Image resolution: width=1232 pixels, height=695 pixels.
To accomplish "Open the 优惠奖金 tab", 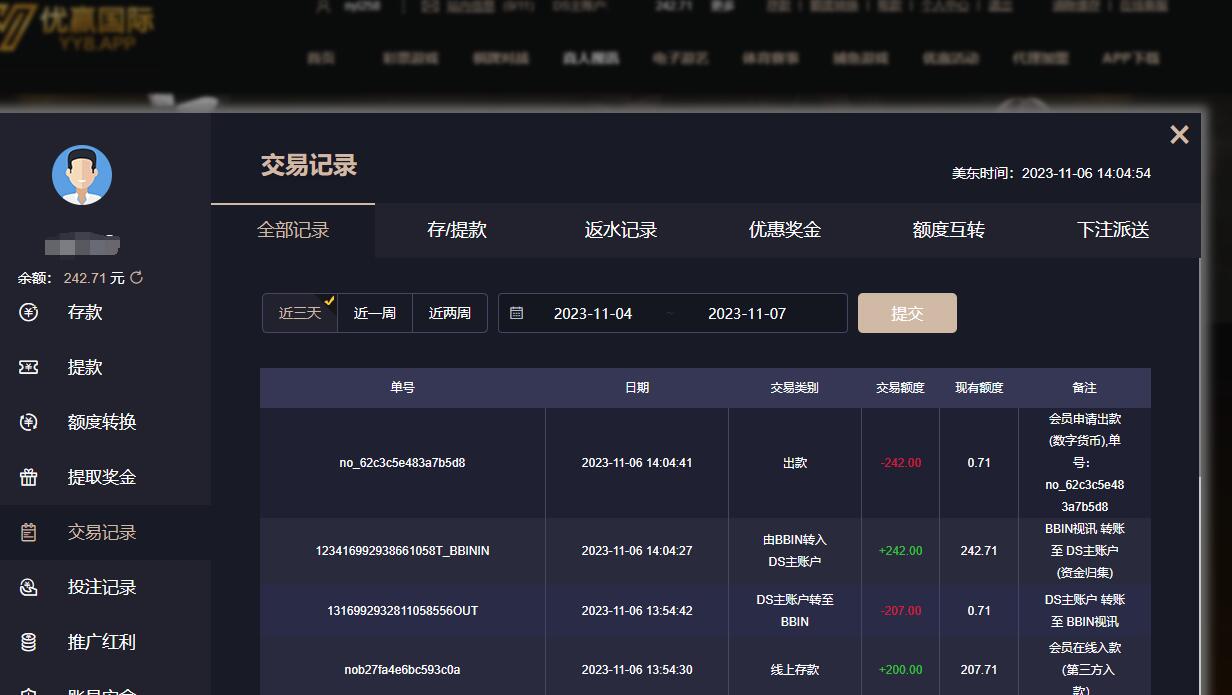I will 785,230.
